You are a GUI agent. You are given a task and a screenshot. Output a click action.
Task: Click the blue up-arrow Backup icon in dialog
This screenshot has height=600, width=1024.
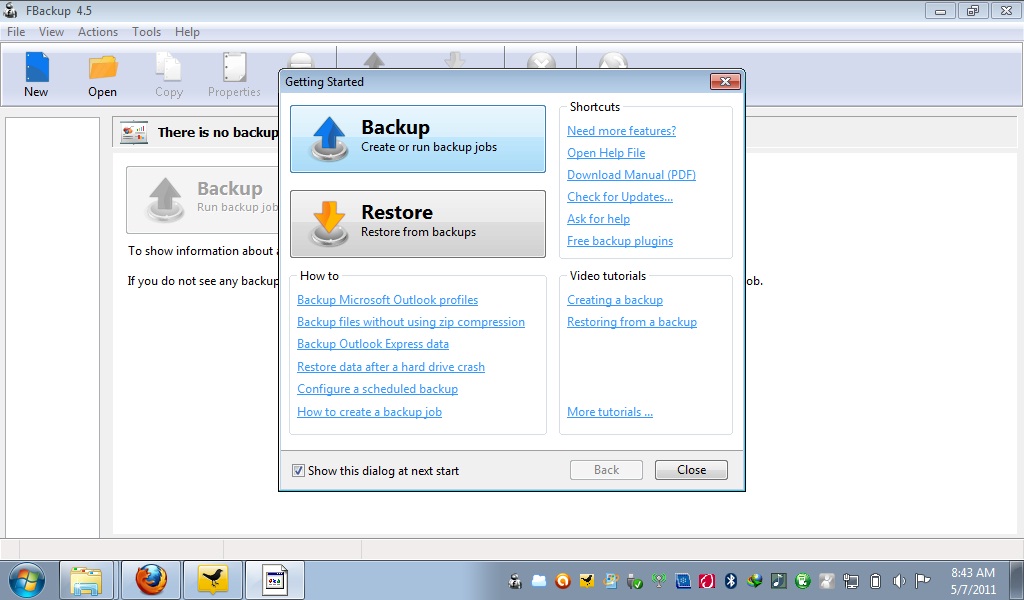click(x=329, y=138)
